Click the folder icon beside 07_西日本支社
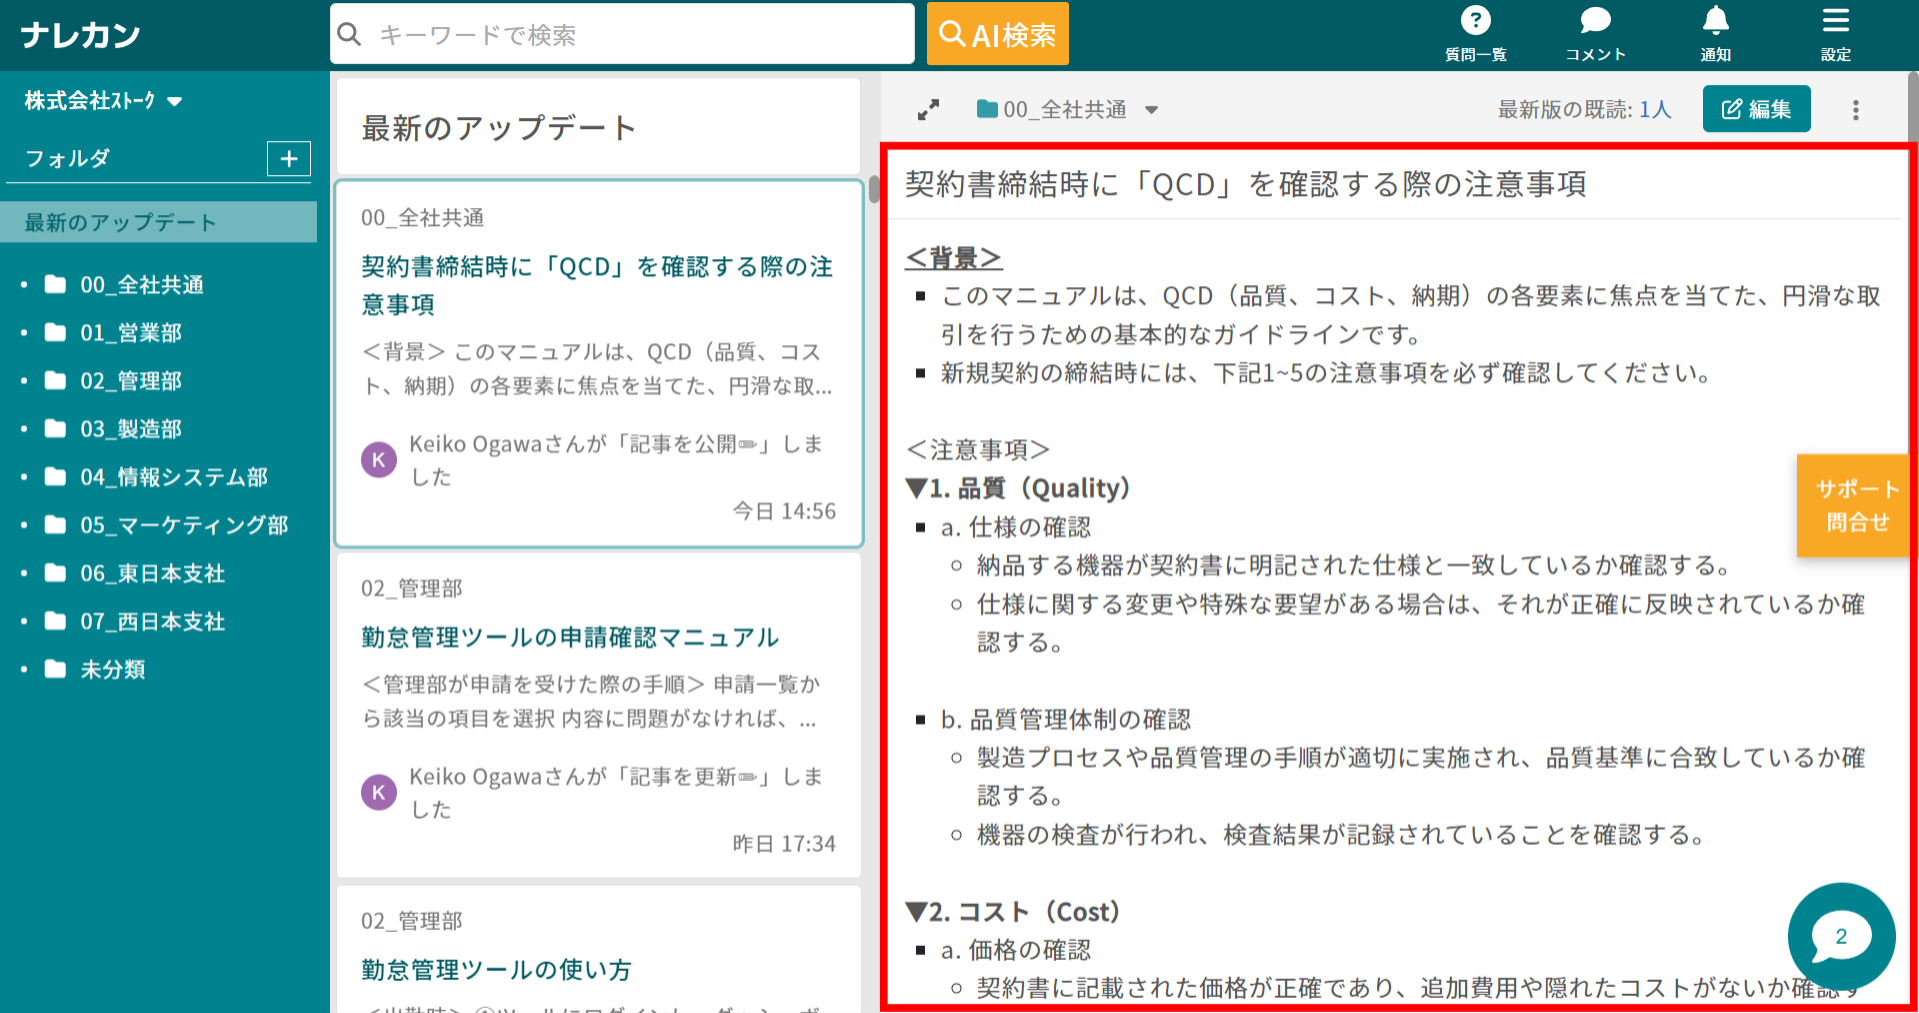This screenshot has height=1013, width=1919. tap(56, 621)
